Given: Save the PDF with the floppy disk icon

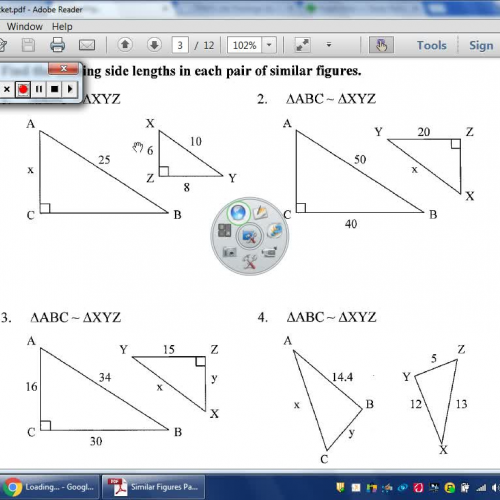Looking at the screenshot, I should click(x=28, y=45).
